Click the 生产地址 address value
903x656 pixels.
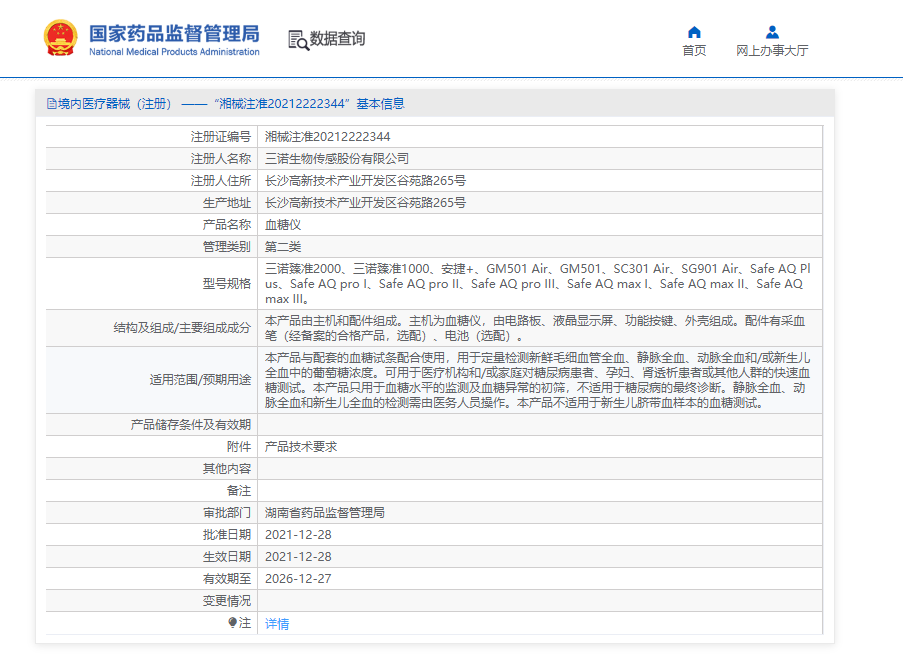tap(365, 203)
